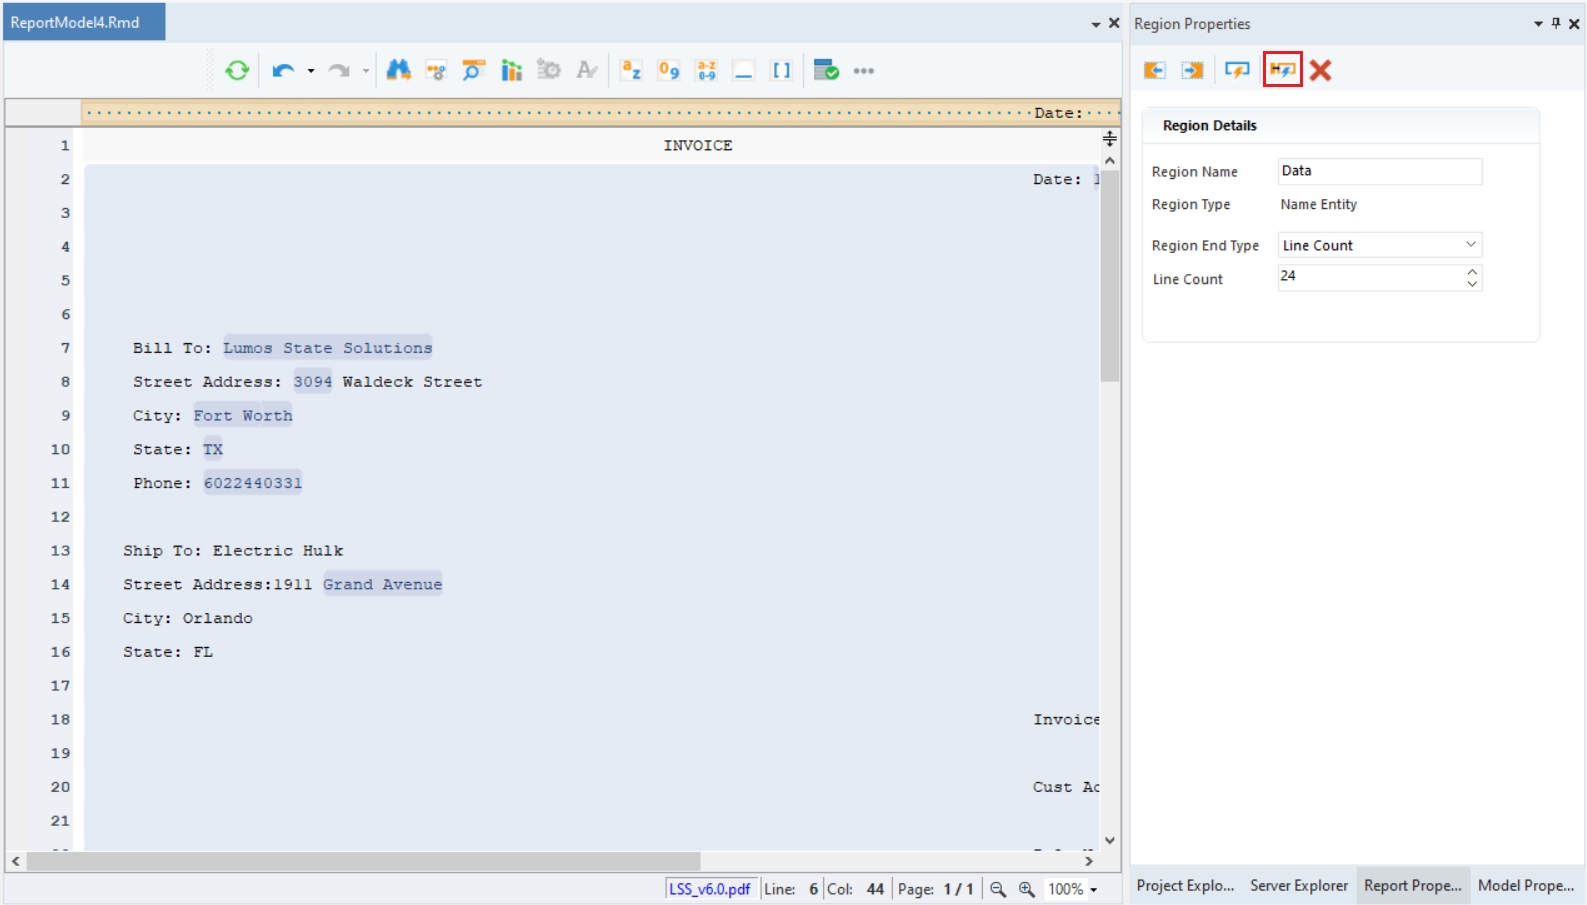This screenshot has height=905, width=1587.
Task: Click the magnifier preview icon in toolbar
Action: click(473, 70)
